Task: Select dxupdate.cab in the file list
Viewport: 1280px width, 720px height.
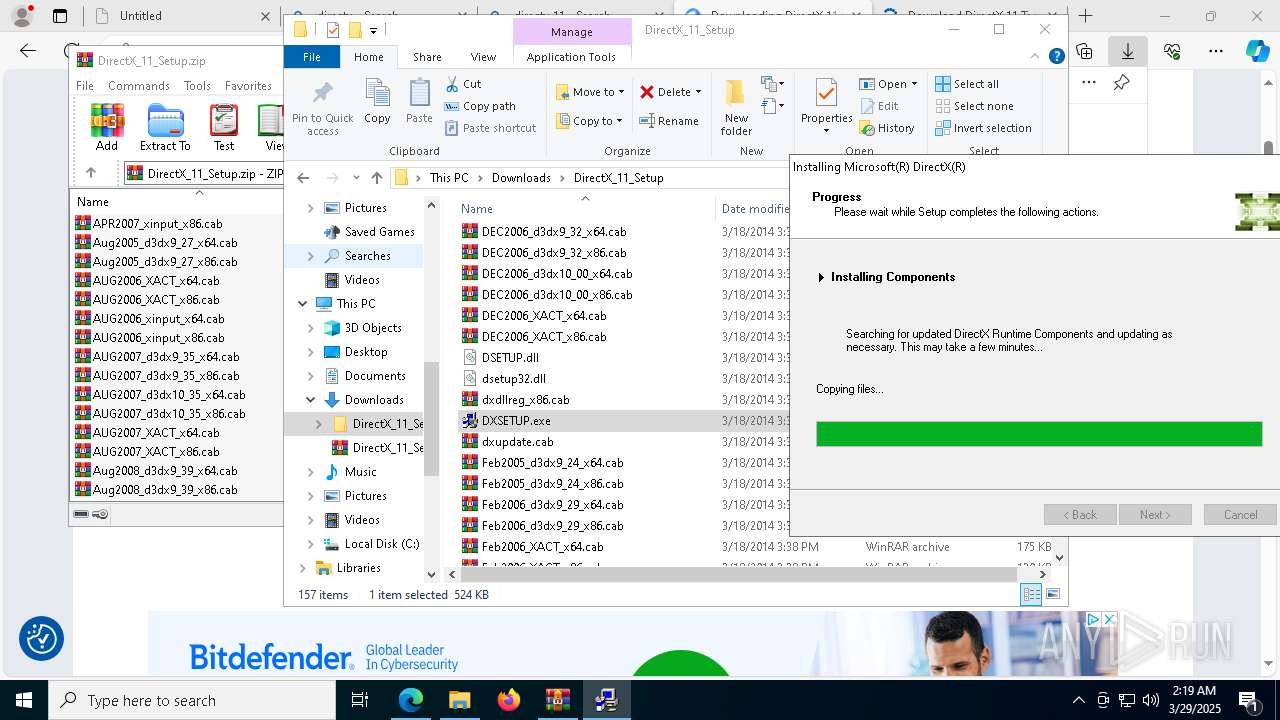Action: (x=517, y=442)
